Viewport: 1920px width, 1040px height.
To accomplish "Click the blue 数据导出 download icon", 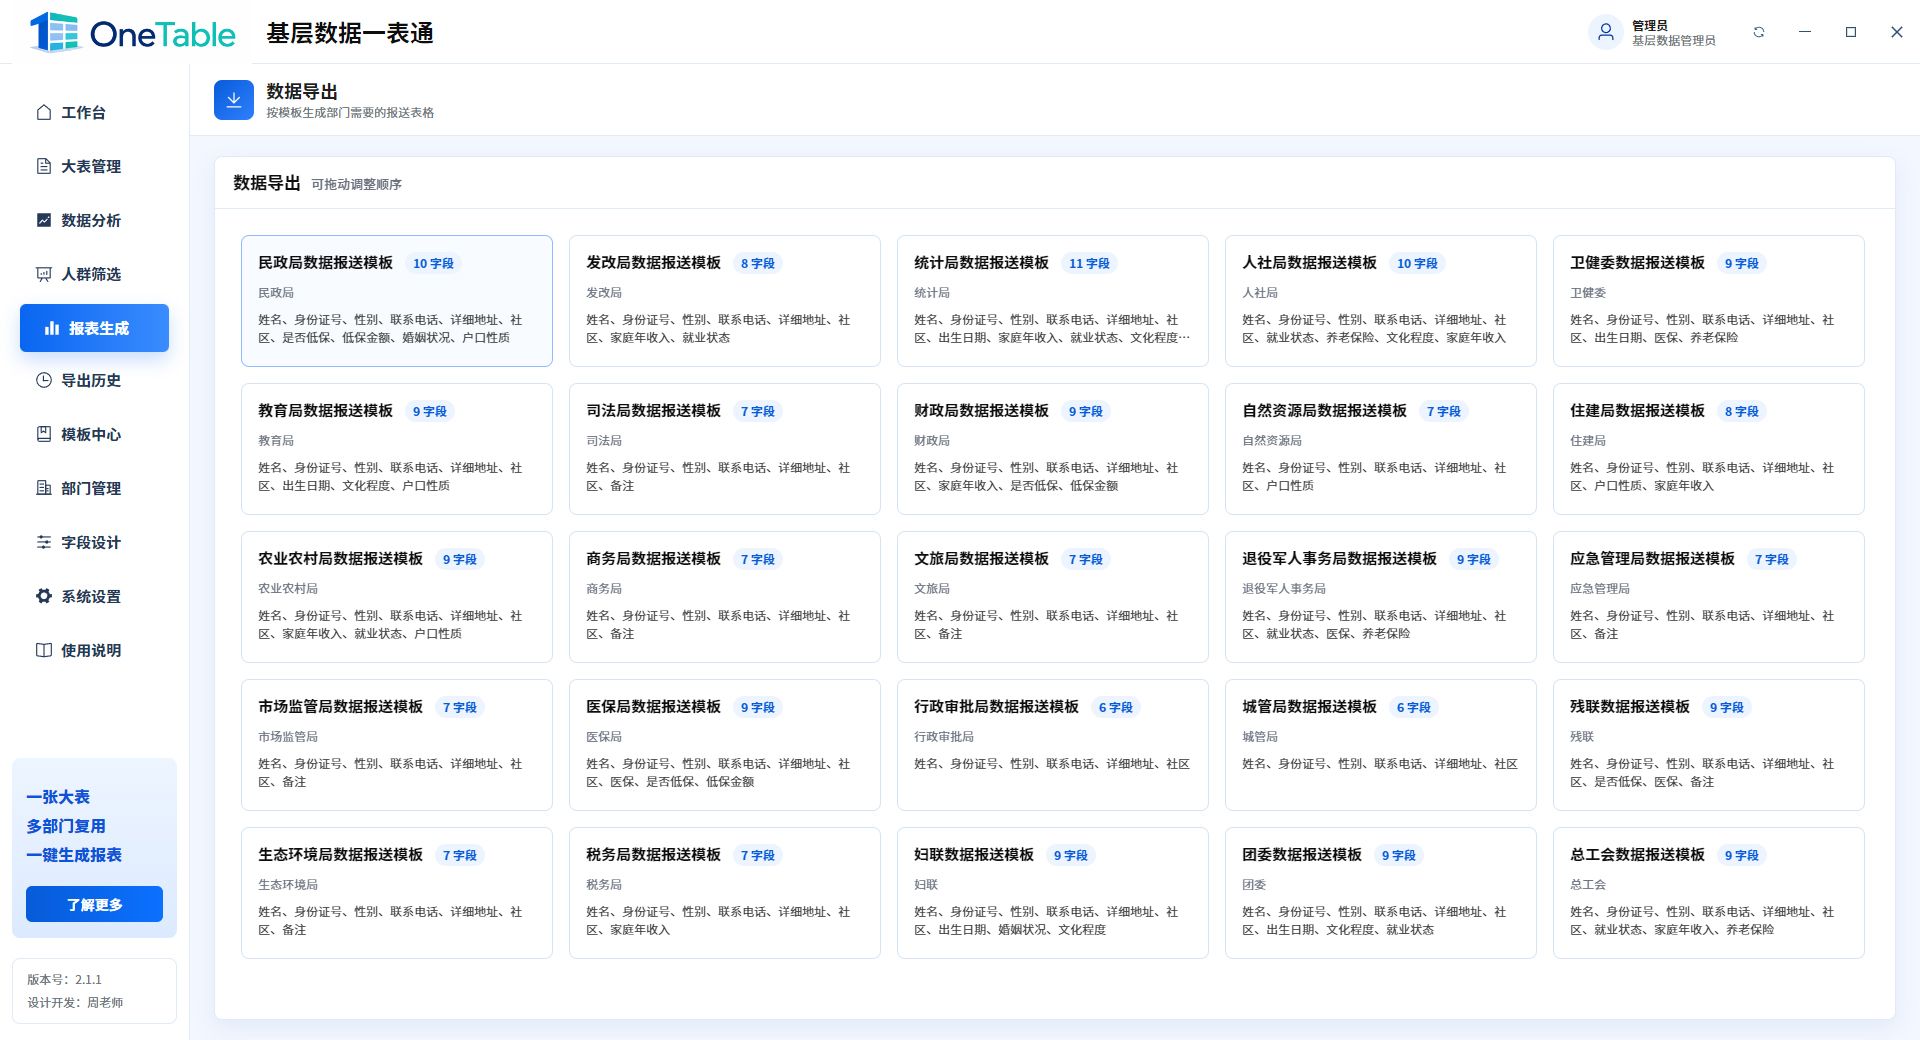I will (234, 100).
